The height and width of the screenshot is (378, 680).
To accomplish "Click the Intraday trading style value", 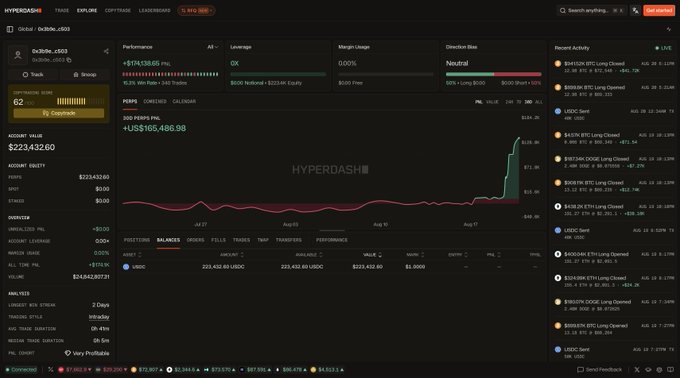I will pos(99,317).
